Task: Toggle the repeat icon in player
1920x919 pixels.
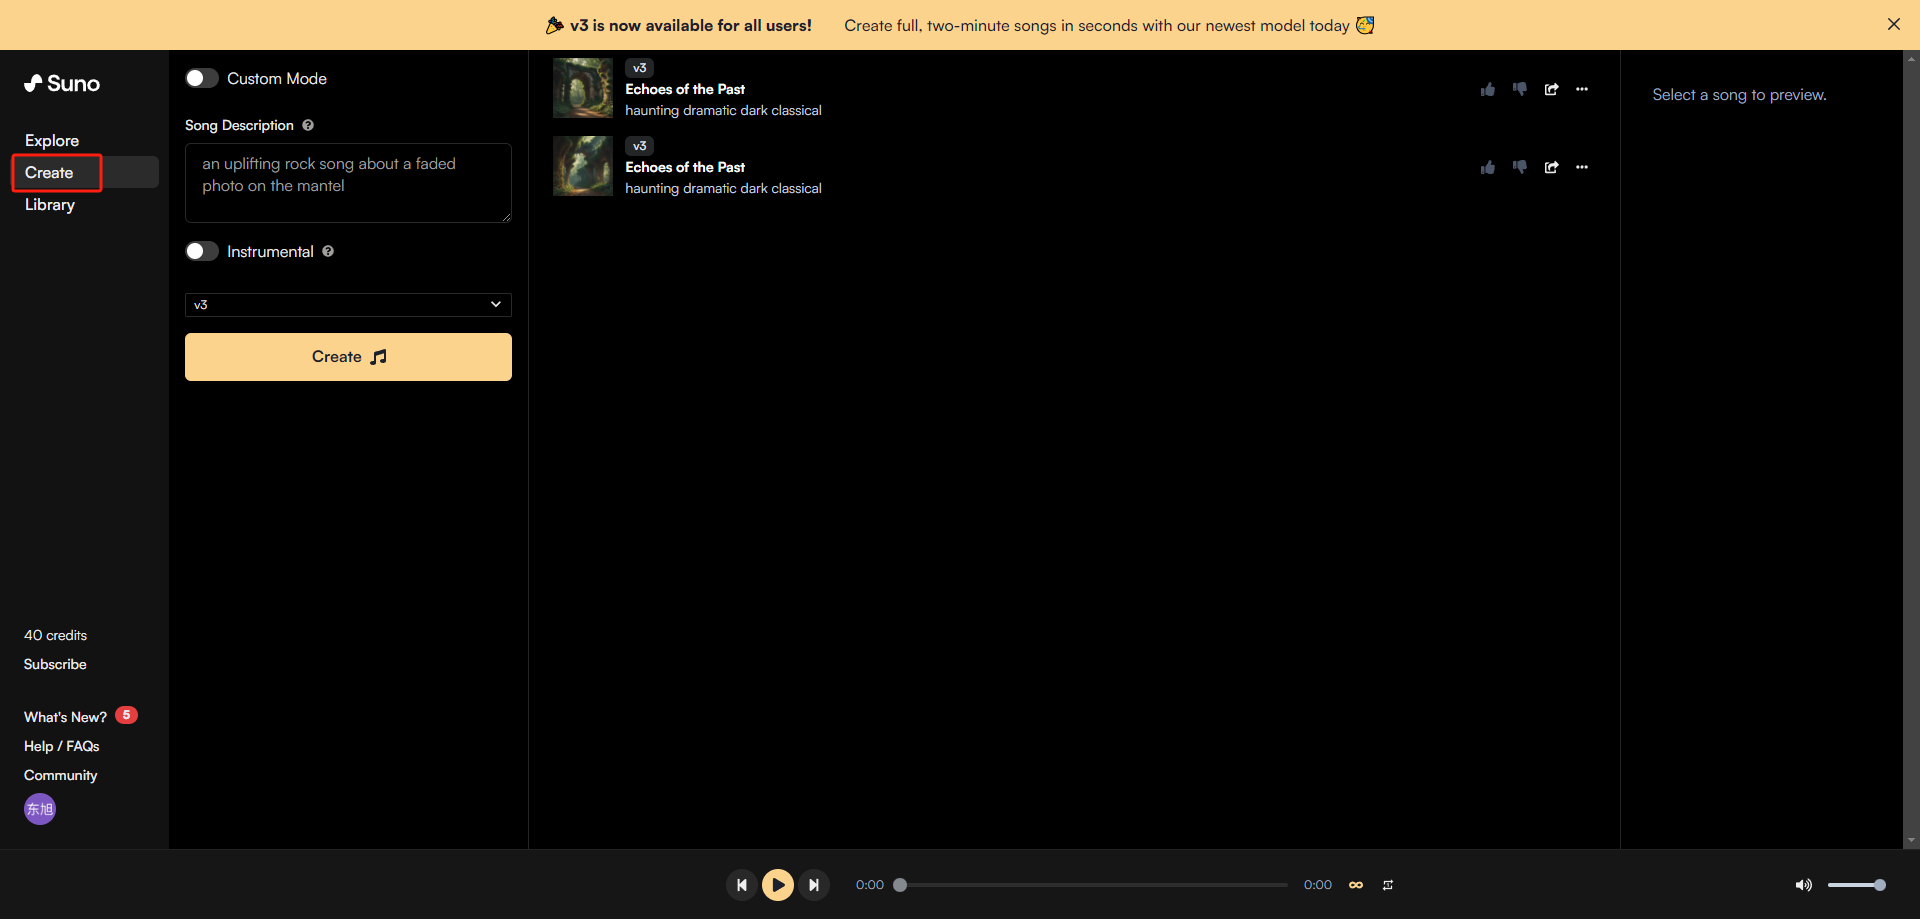Action: (x=1388, y=885)
